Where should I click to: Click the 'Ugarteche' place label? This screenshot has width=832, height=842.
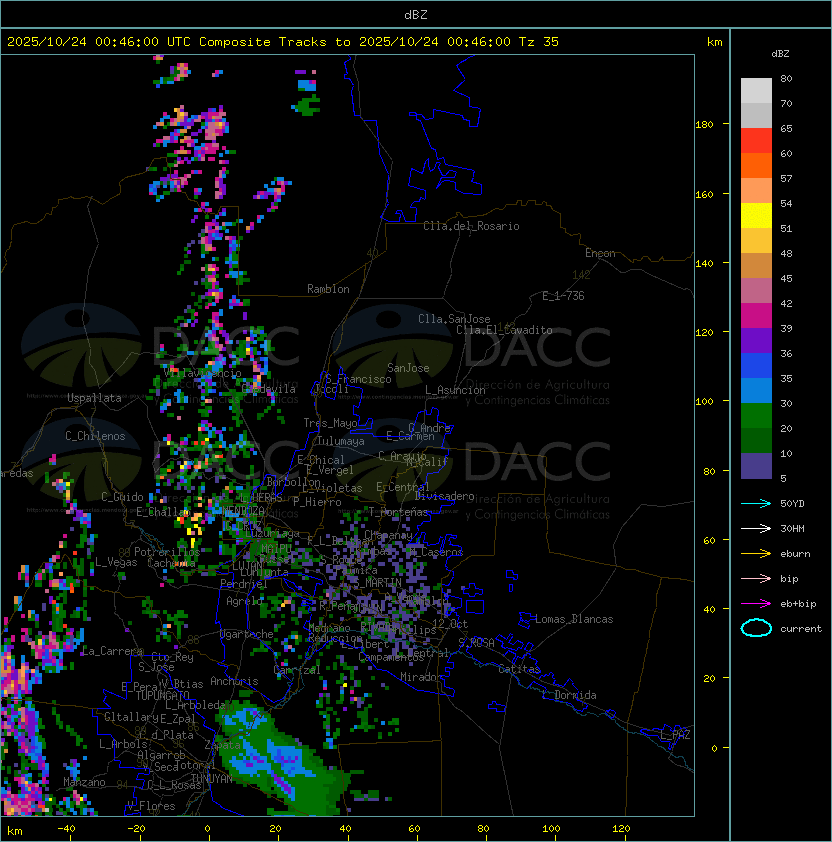tap(246, 634)
